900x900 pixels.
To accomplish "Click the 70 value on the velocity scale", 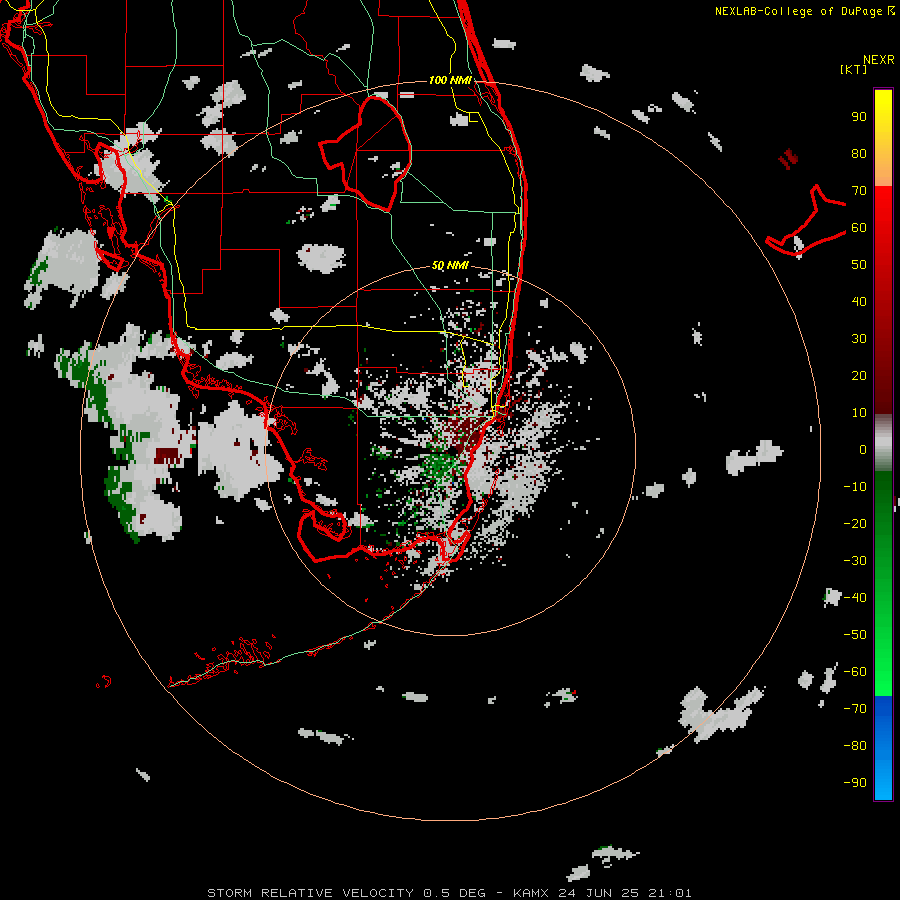I will click(859, 191).
